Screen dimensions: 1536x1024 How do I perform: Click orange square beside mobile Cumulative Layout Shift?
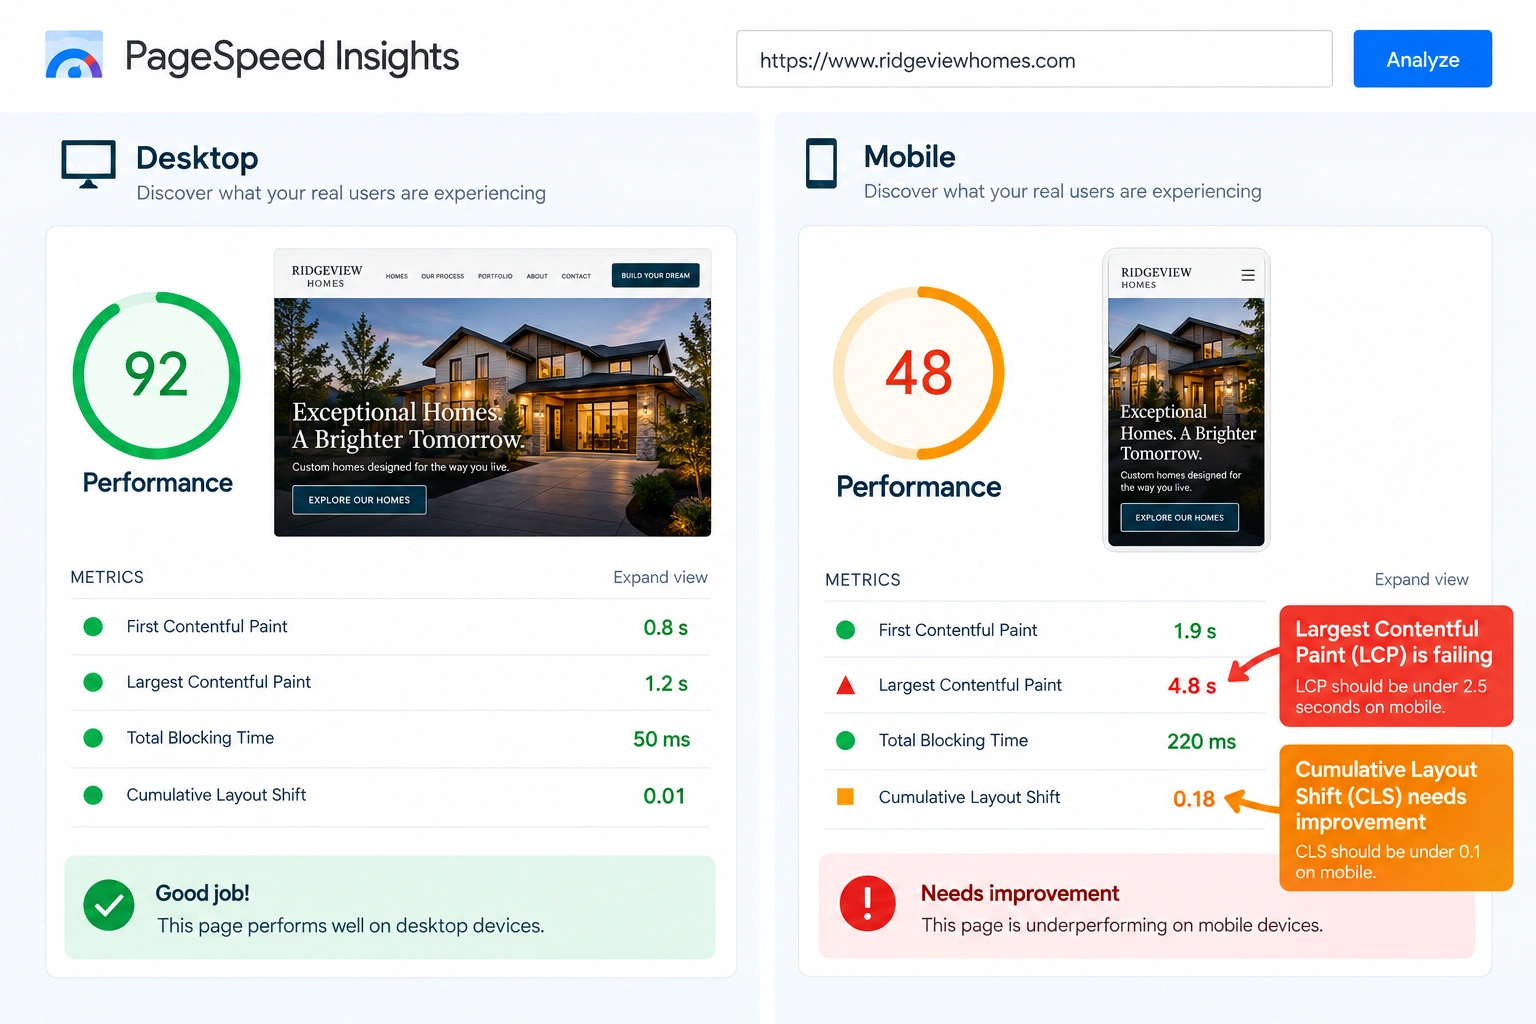[845, 797]
